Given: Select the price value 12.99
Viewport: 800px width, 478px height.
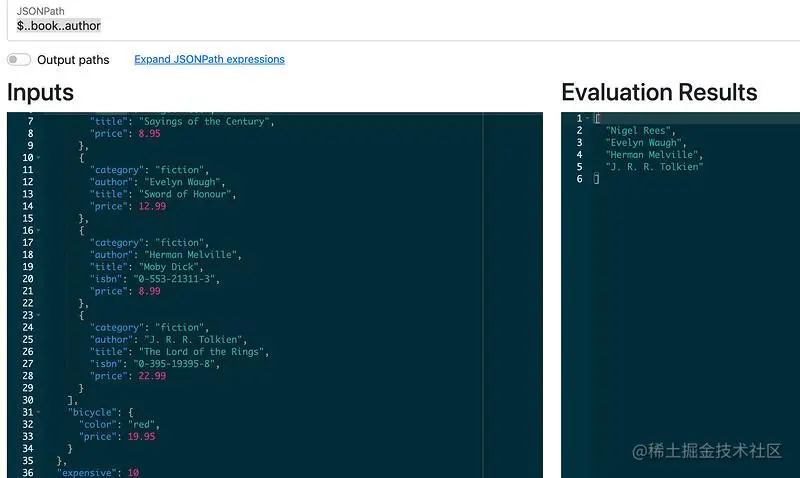Looking at the screenshot, I should 152,207.
